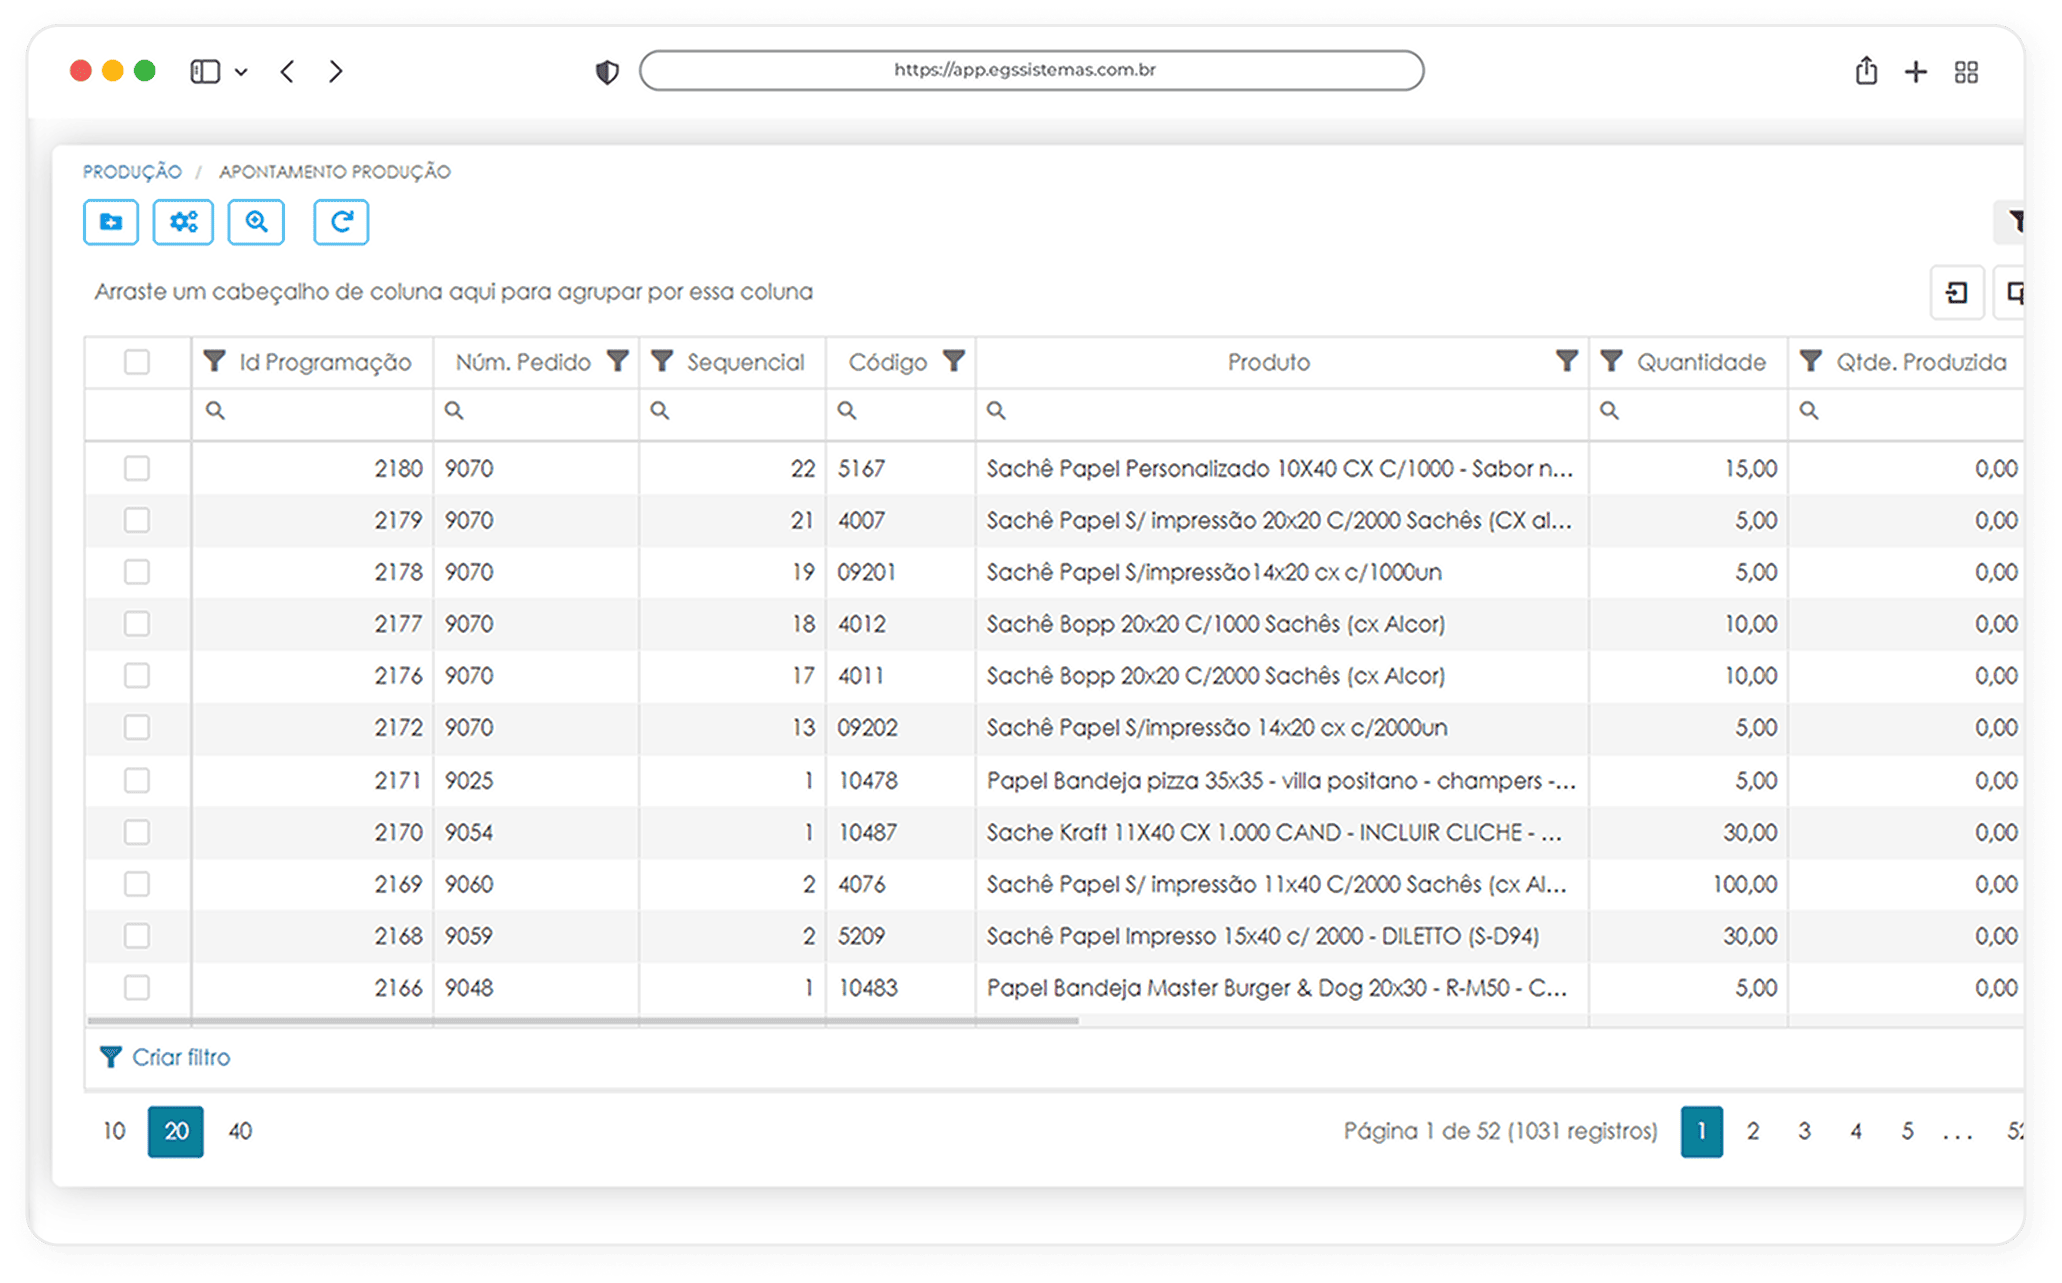Screen dimensions: 2062x1283
Task: Open filter funnel on Id Programação column
Action: pos(214,361)
